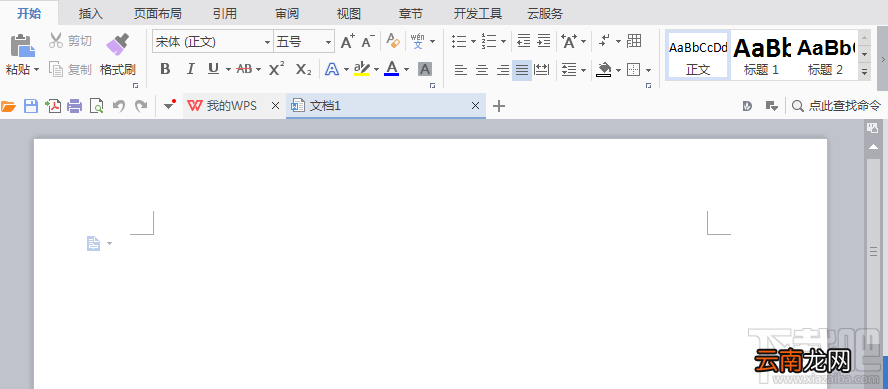888x389 pixels.
Task: Toggle bold formatting
Action: click(x=165, y=70)
